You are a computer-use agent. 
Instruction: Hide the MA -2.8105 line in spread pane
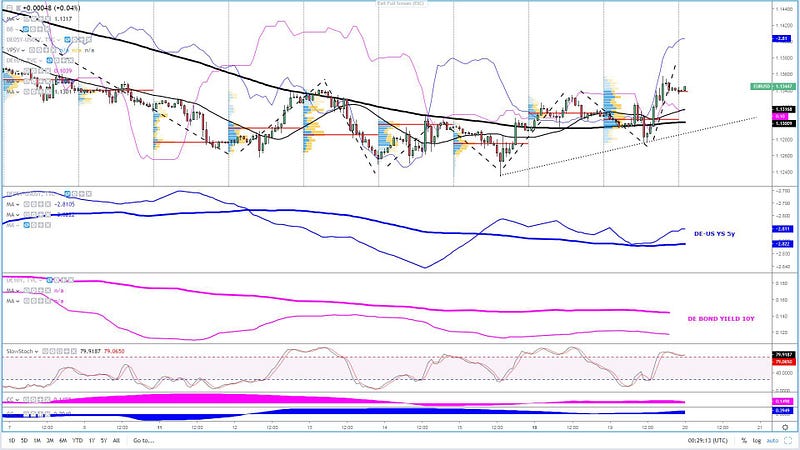pos(27,205)
